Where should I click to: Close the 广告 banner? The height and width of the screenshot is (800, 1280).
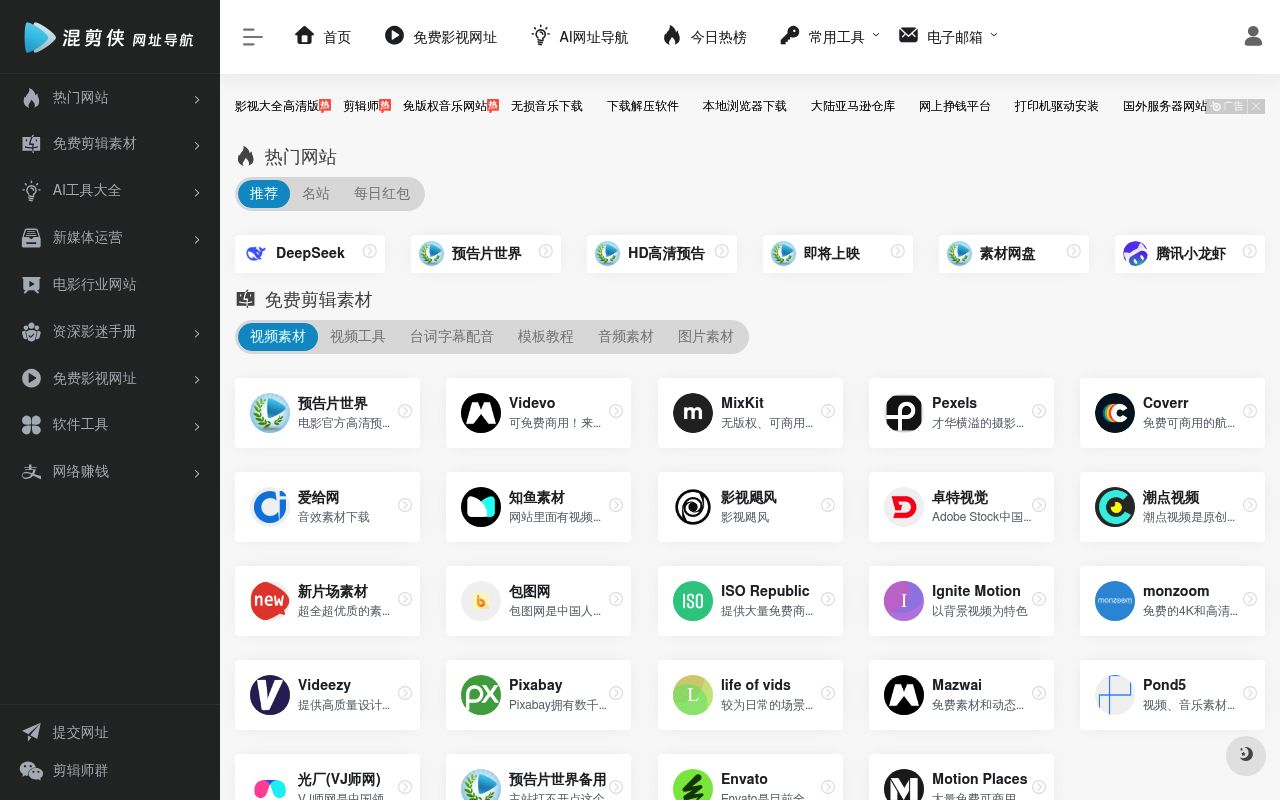1257,106
